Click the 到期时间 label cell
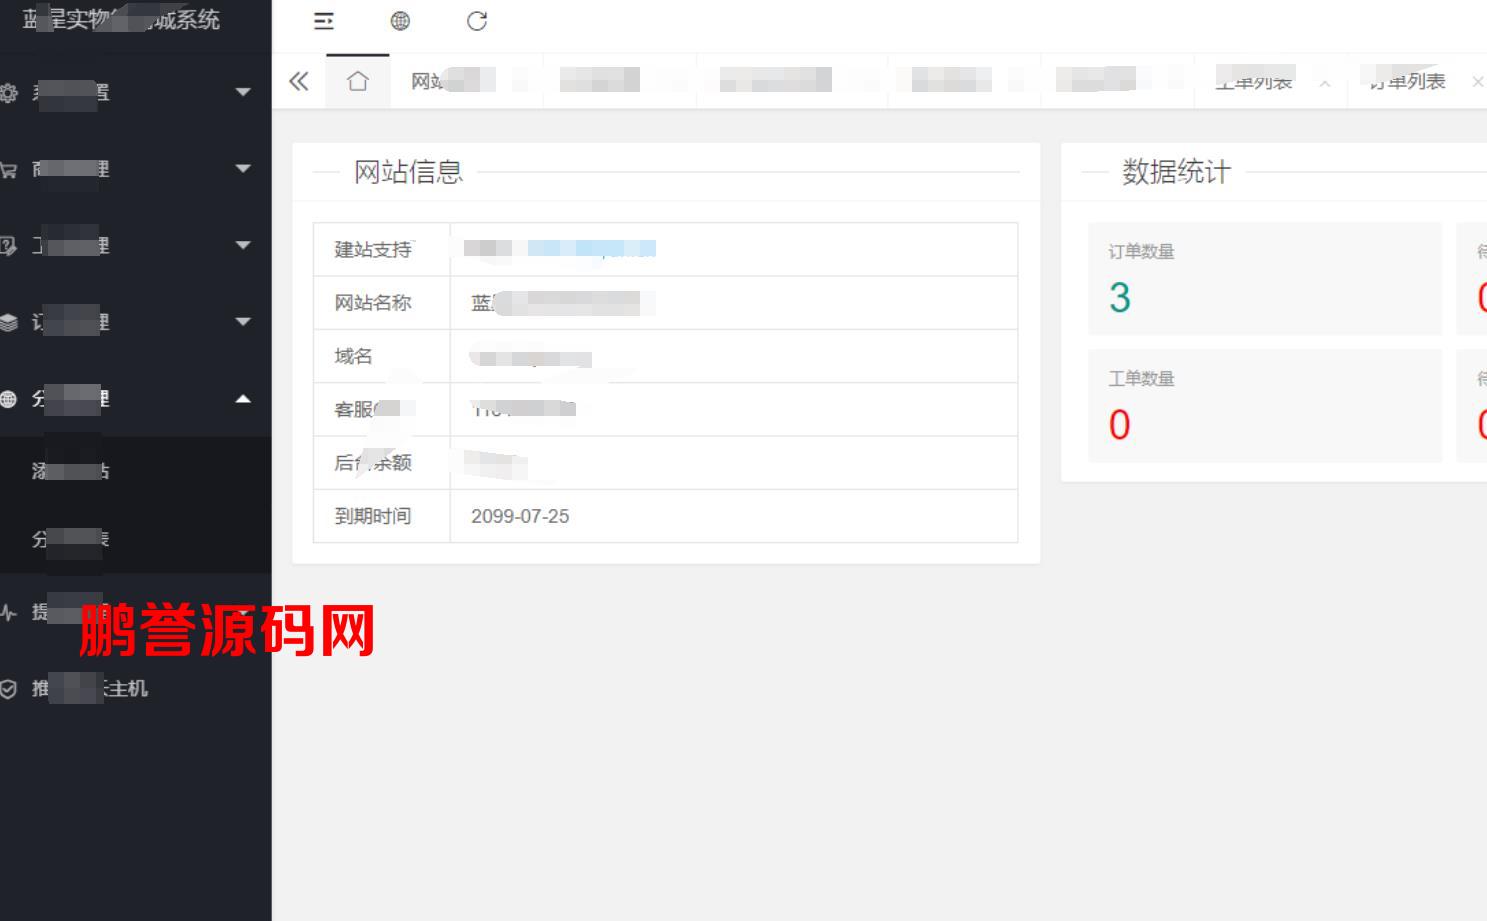This screenshot has width=1487, height=921. click(x=382, y=516)
